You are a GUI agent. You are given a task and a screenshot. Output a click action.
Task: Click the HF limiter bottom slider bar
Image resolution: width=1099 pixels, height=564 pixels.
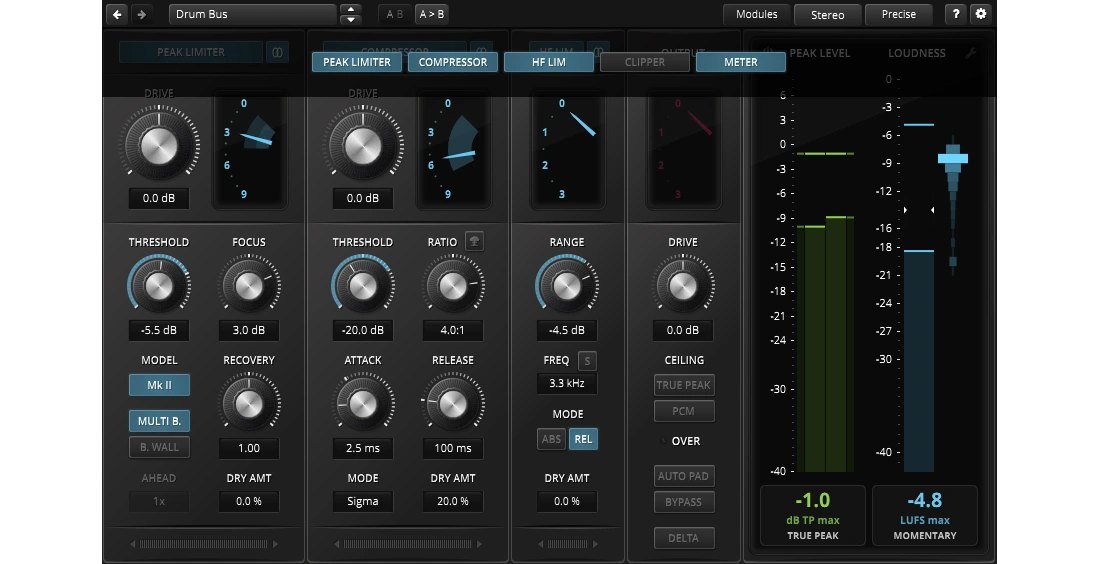coord(568,544)
